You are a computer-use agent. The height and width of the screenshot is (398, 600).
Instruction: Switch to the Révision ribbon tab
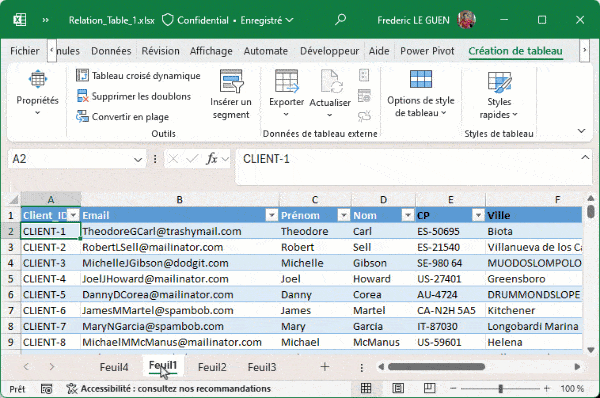[x=160, y=51]
